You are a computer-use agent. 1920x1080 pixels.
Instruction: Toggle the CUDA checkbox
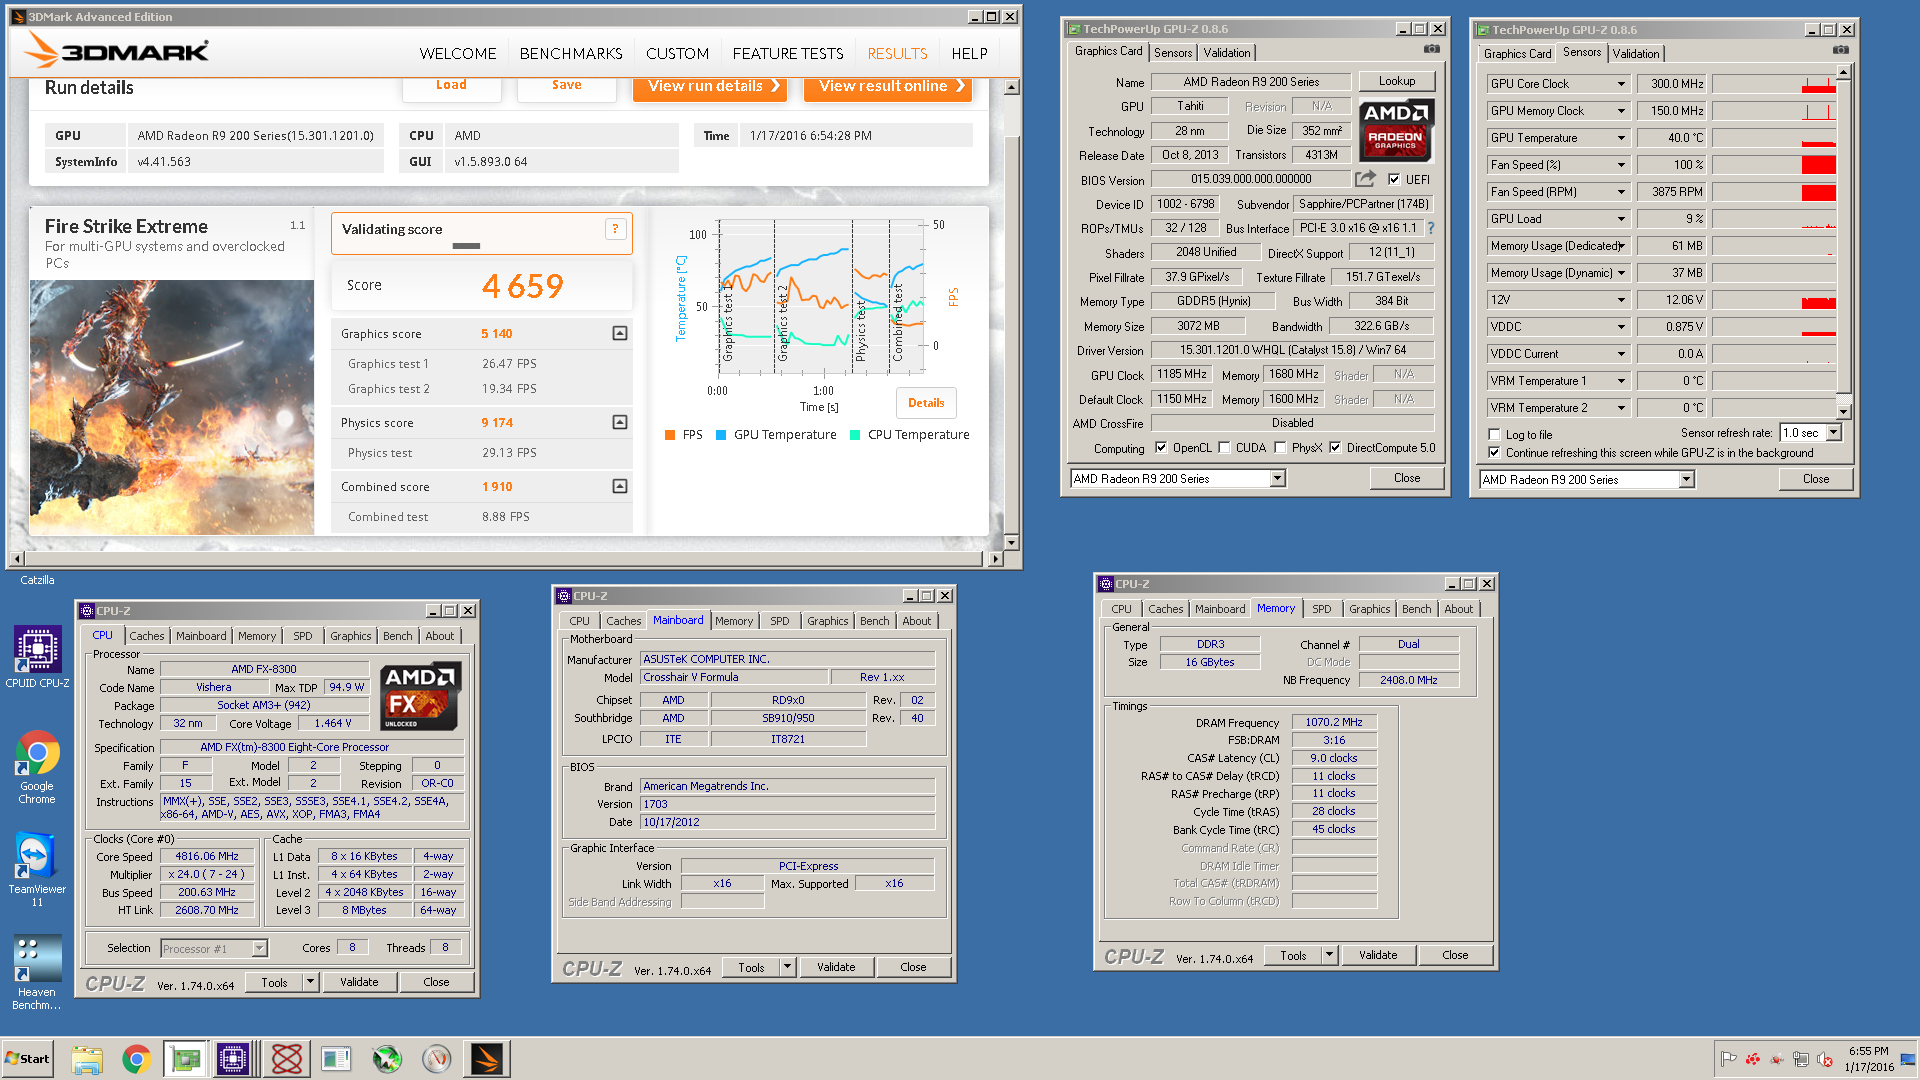tap(1224, 448)
